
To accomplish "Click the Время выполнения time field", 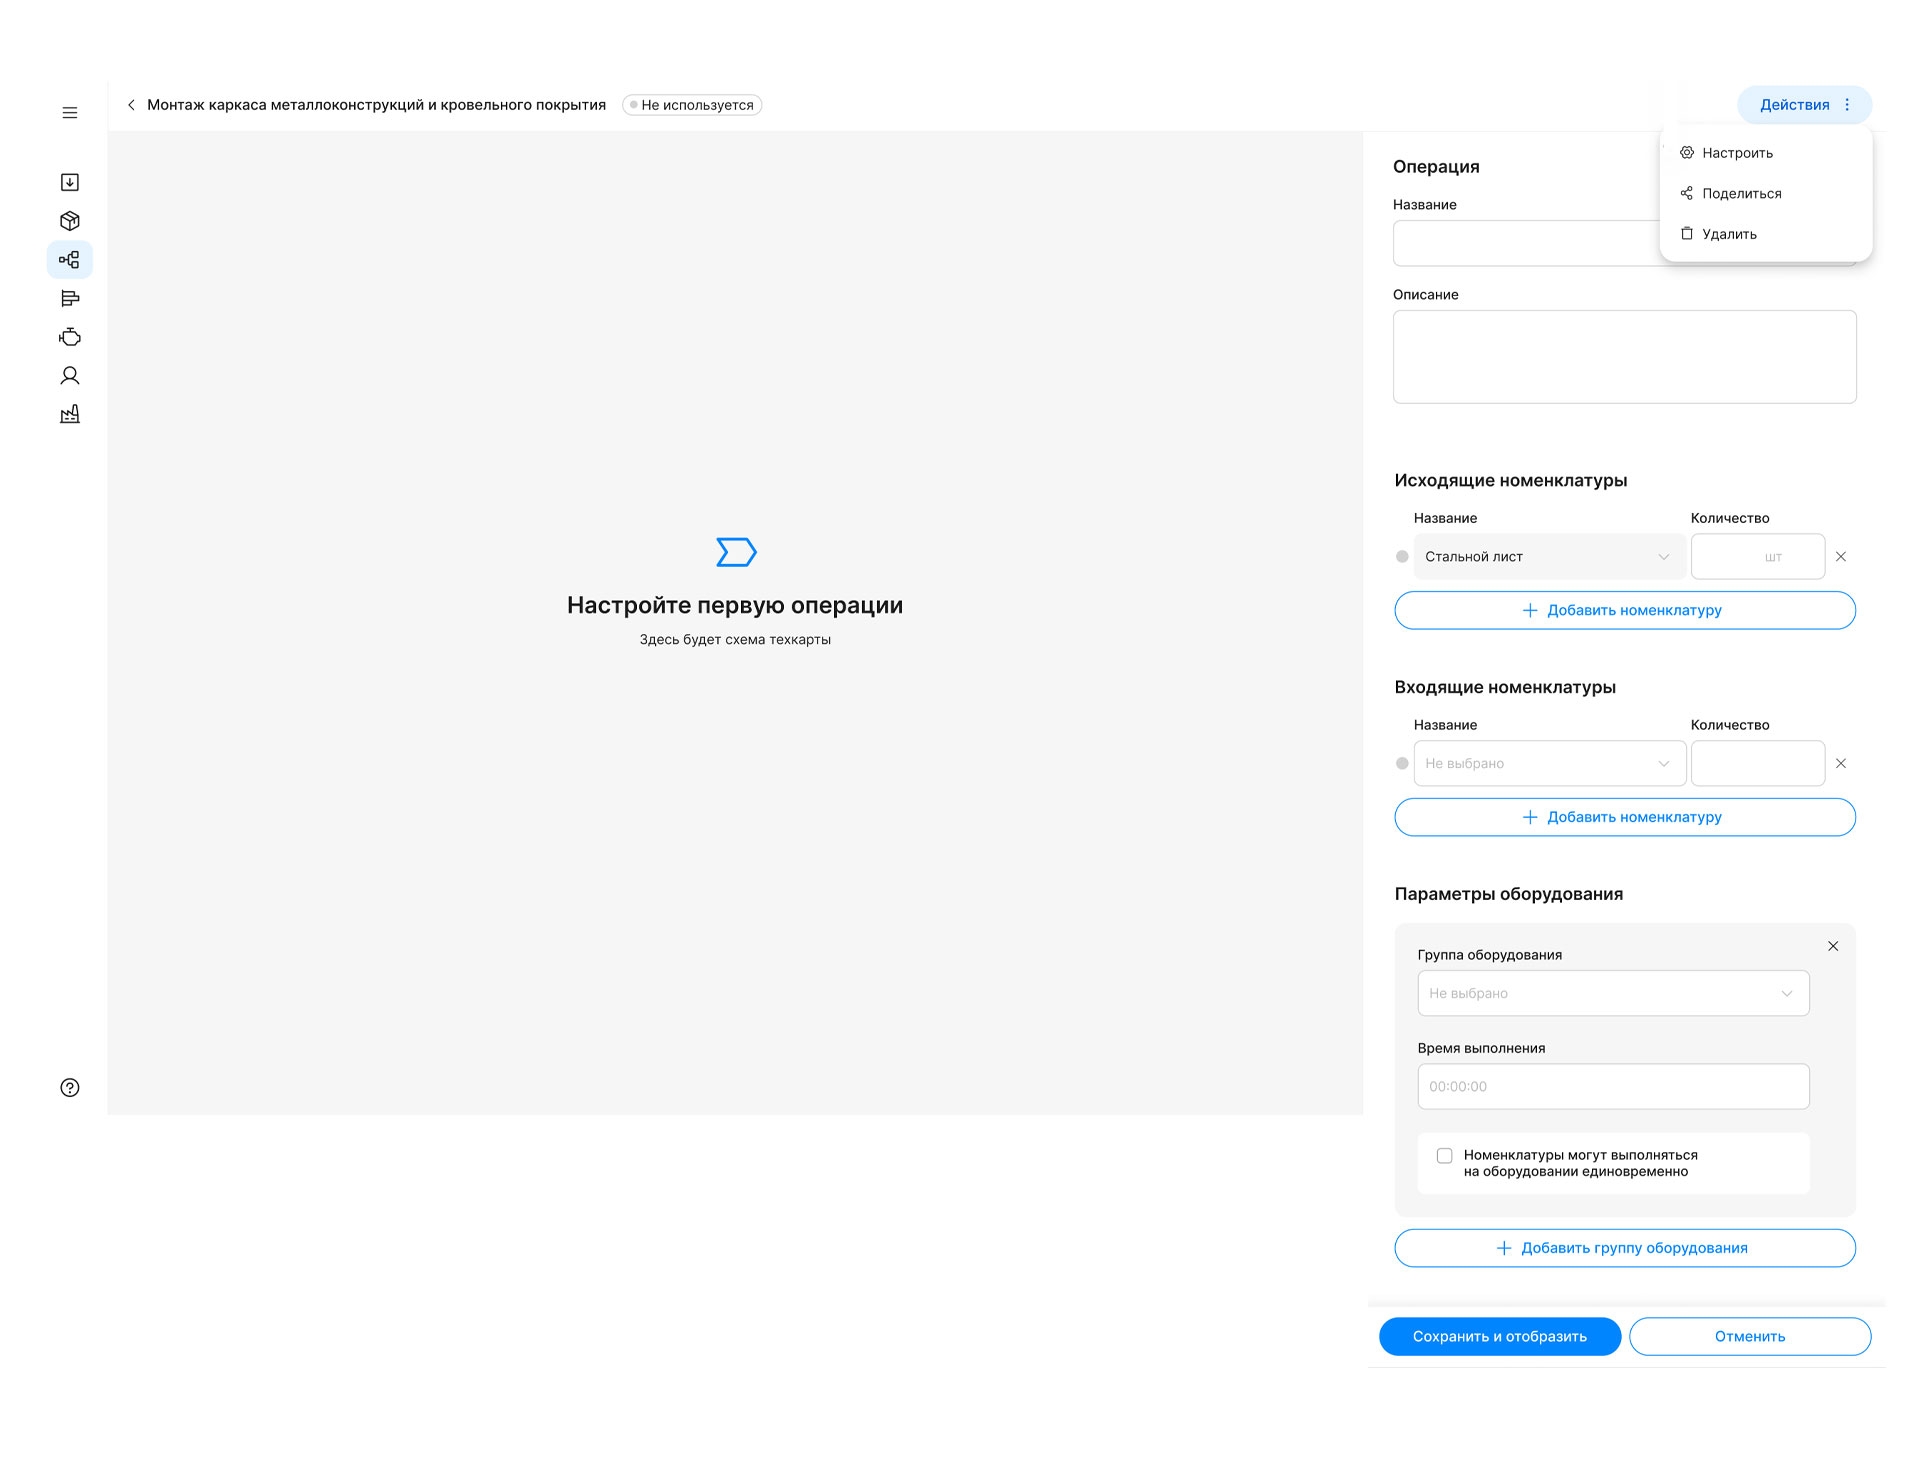I will tap(1612, 1087).
